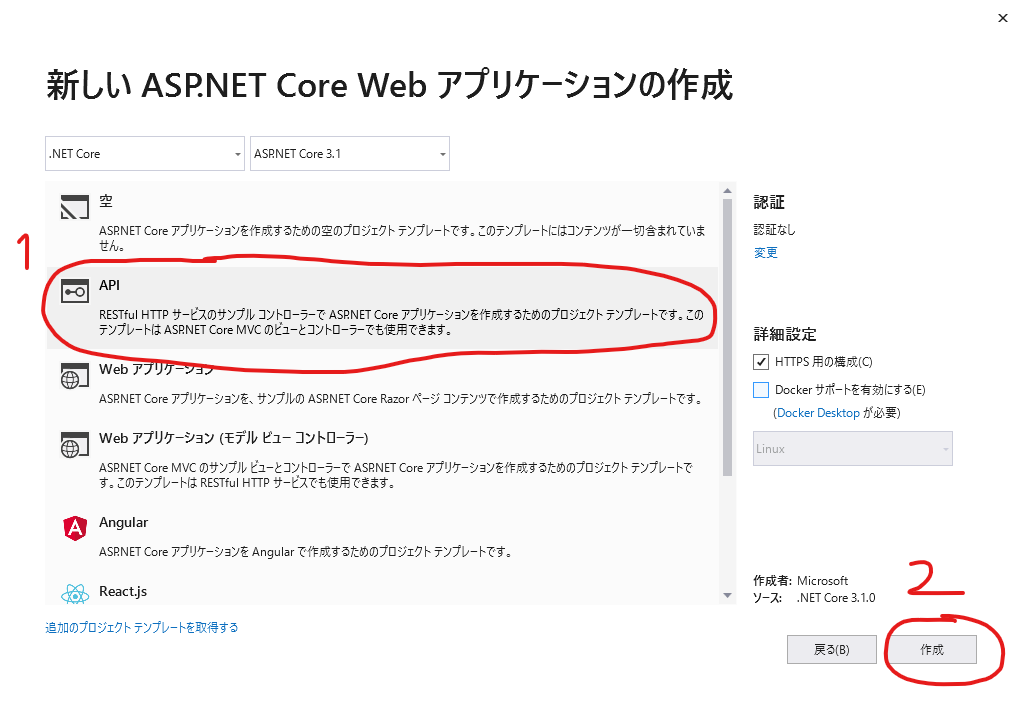Click the 作成 button to create project

[x=931, y=649]
